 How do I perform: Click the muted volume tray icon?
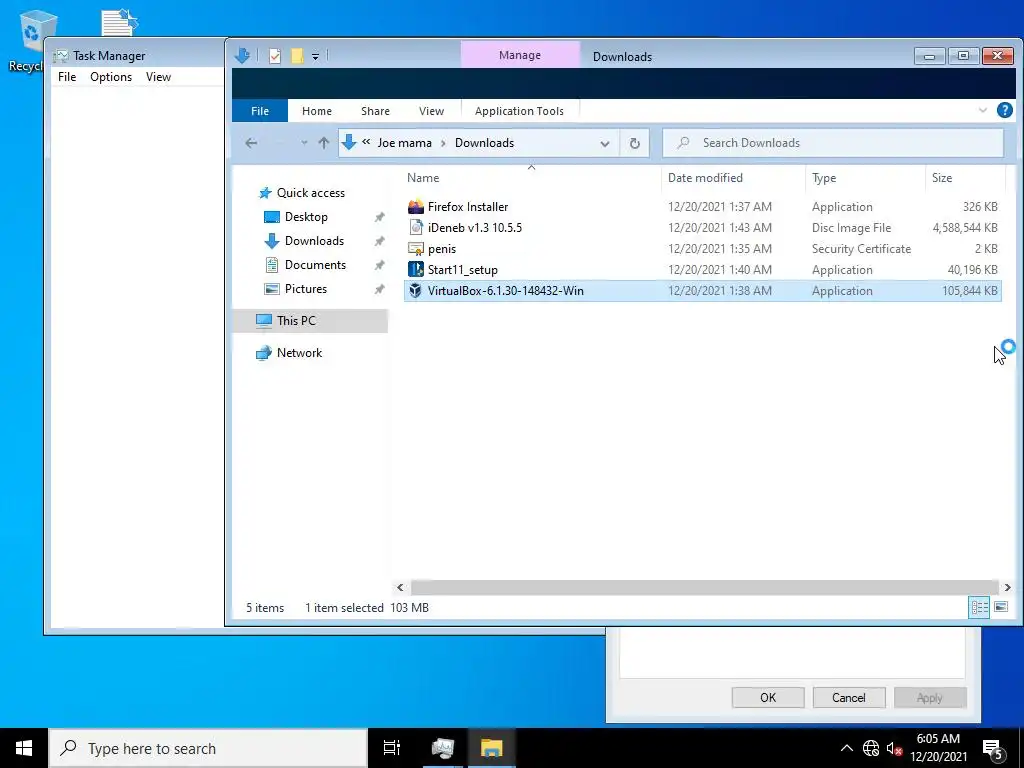click(894, 749)
